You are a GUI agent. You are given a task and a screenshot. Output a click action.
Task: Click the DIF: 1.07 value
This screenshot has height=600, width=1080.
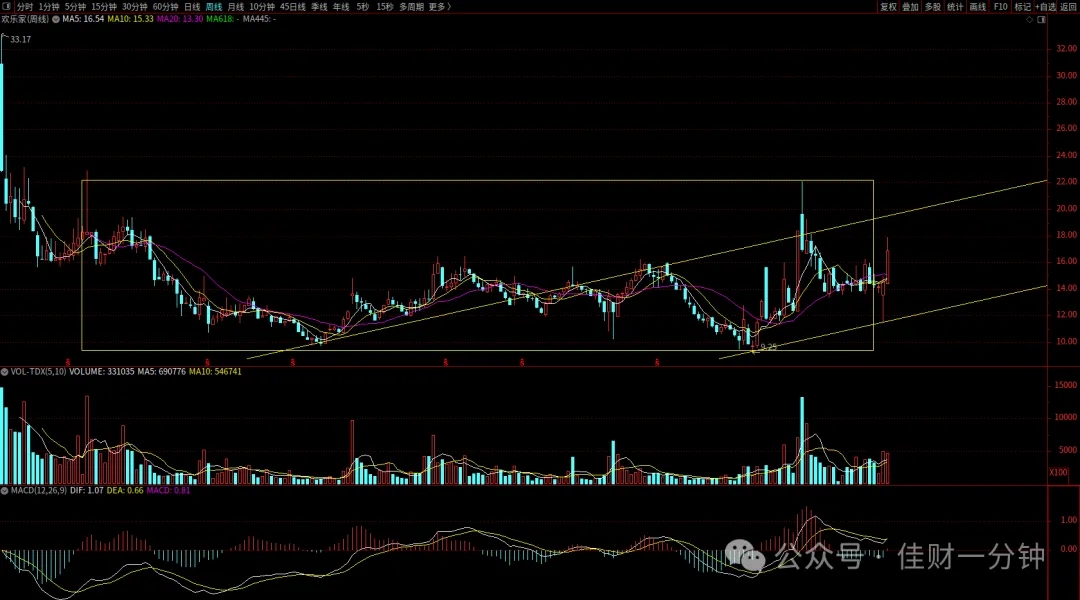tap(87, 491)
